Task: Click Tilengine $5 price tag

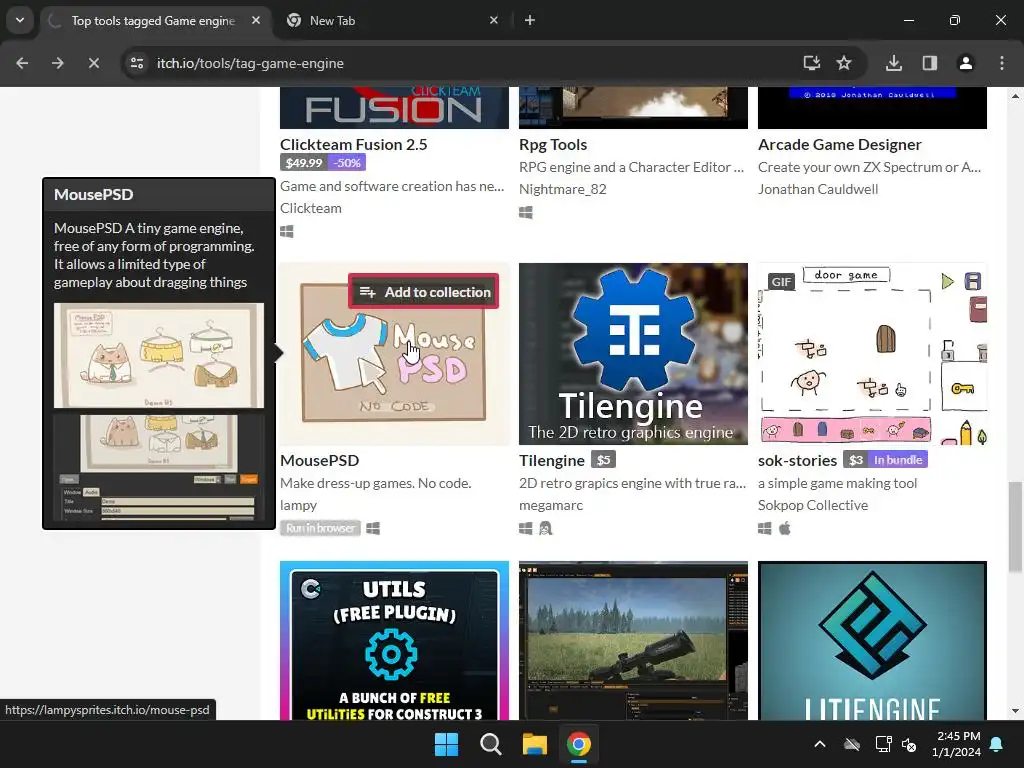Action: pyautogui.click(x=603, y=460)
